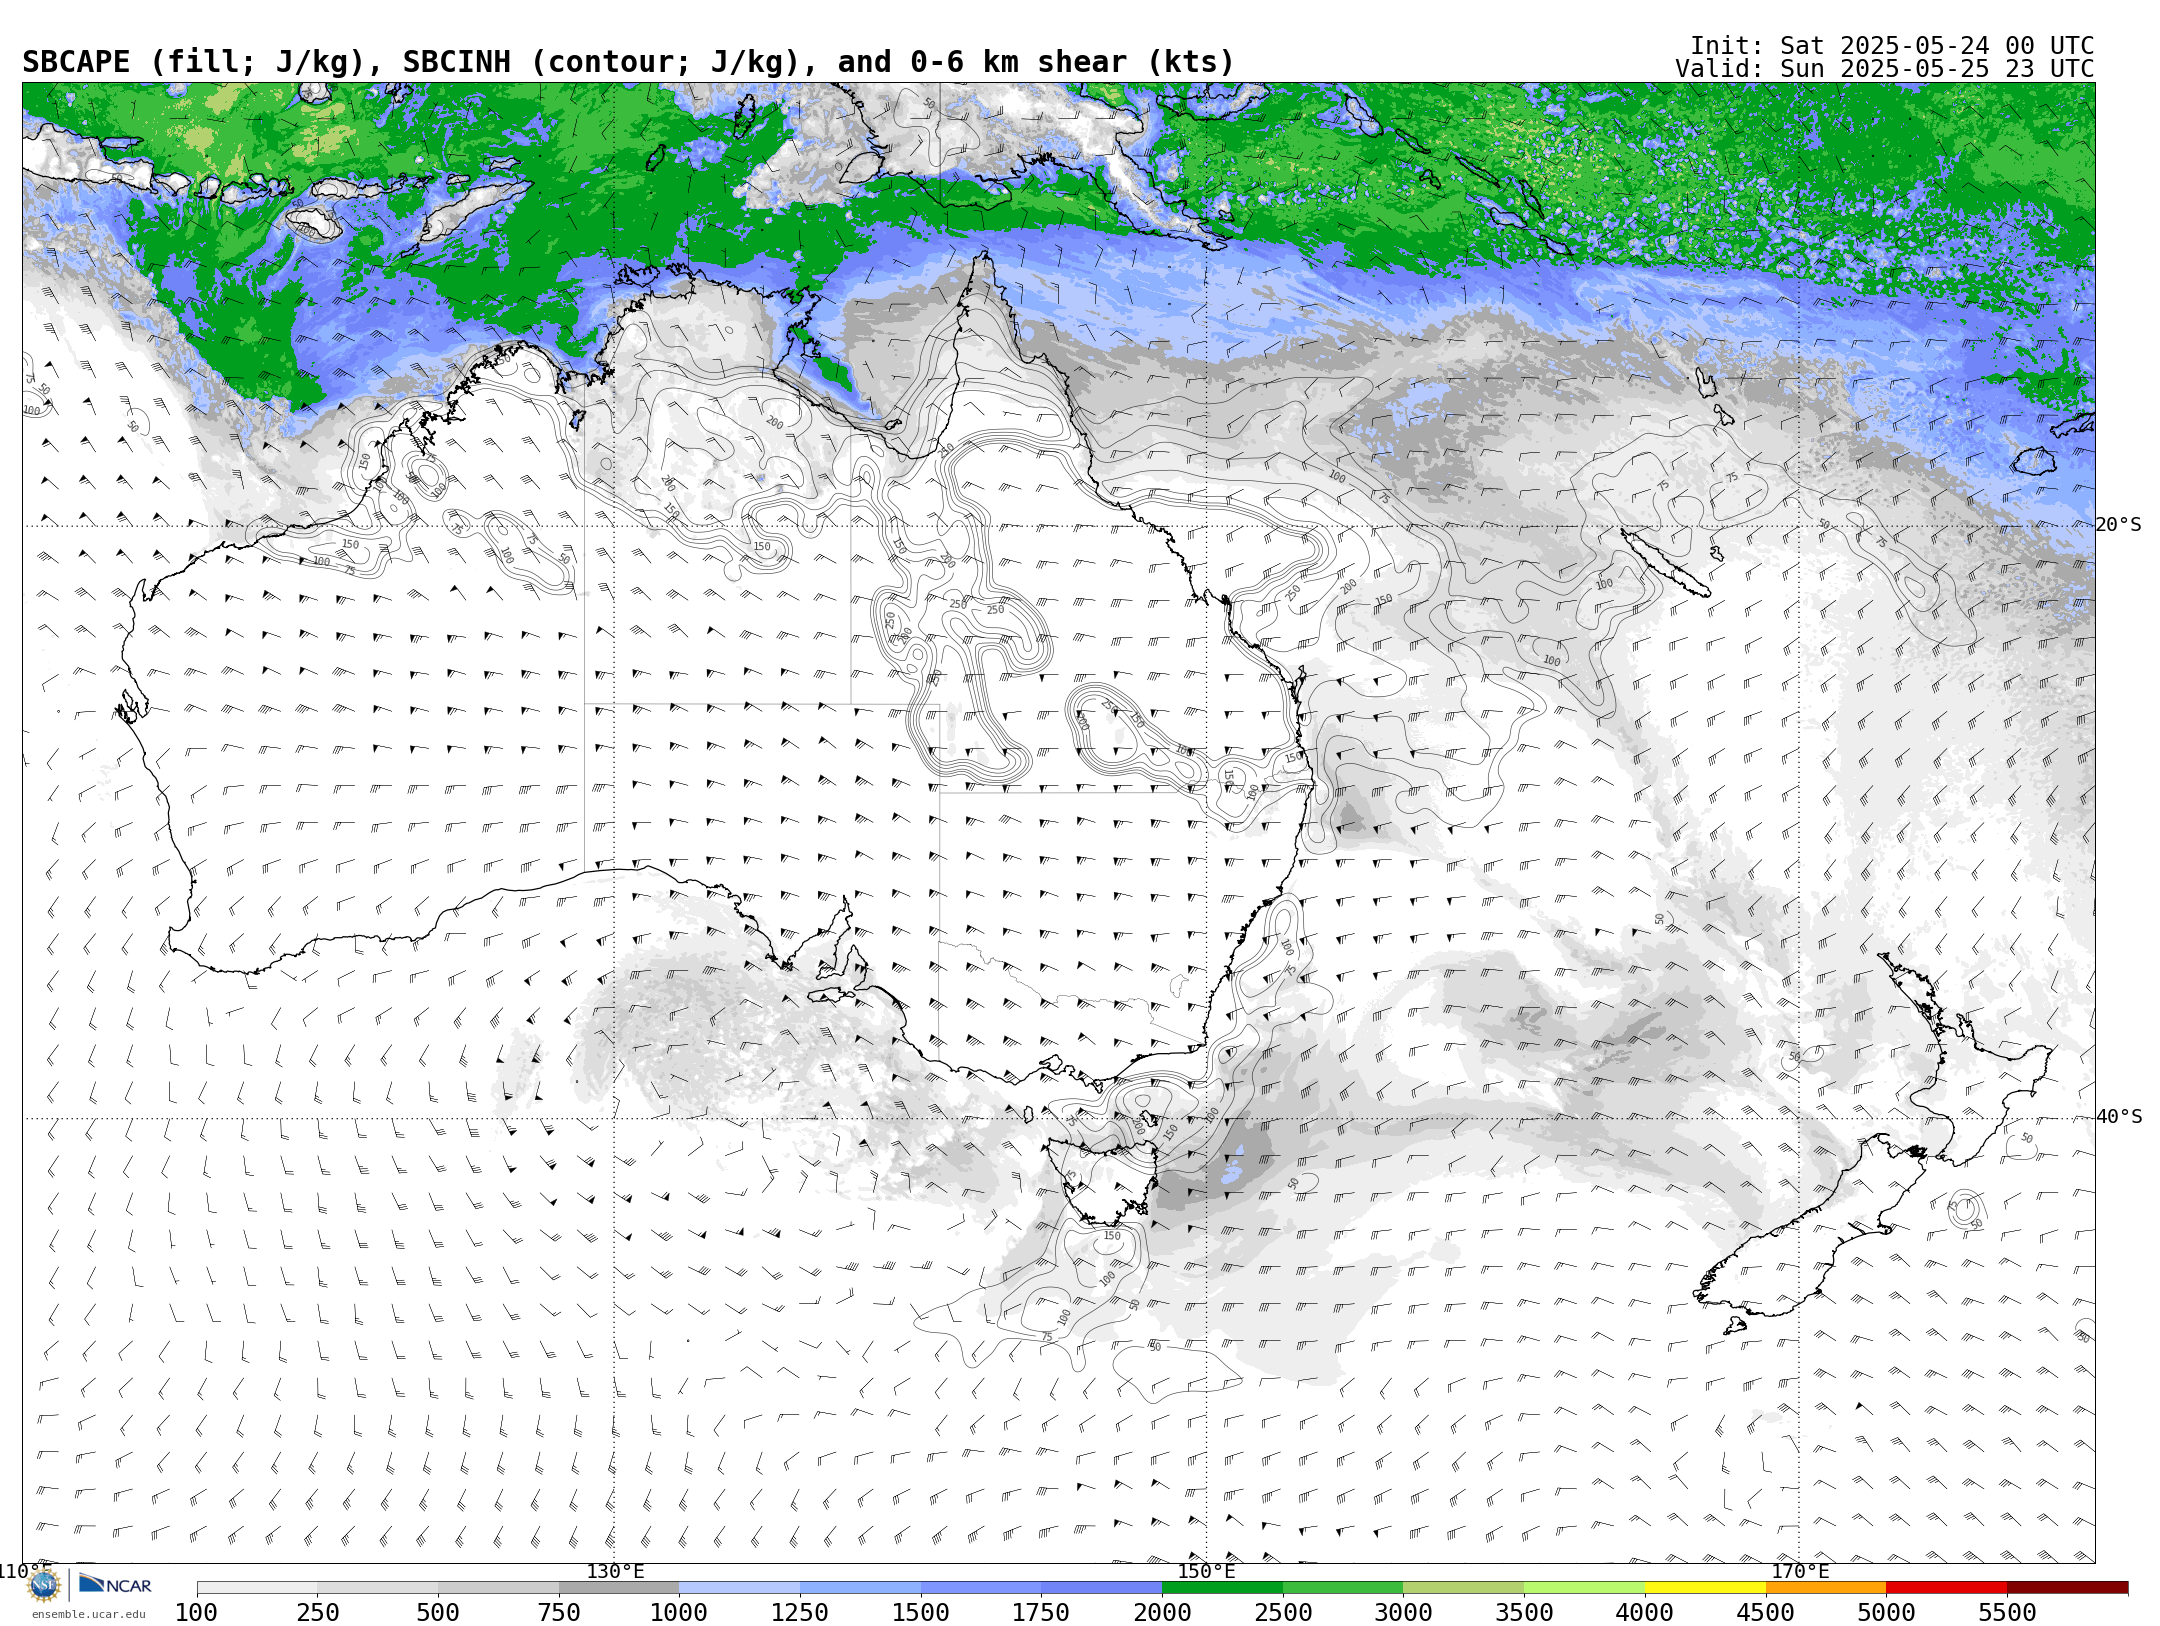Click the 750 value on the colorbar
2160x1626 pixels.
(x=559, y=1612)
